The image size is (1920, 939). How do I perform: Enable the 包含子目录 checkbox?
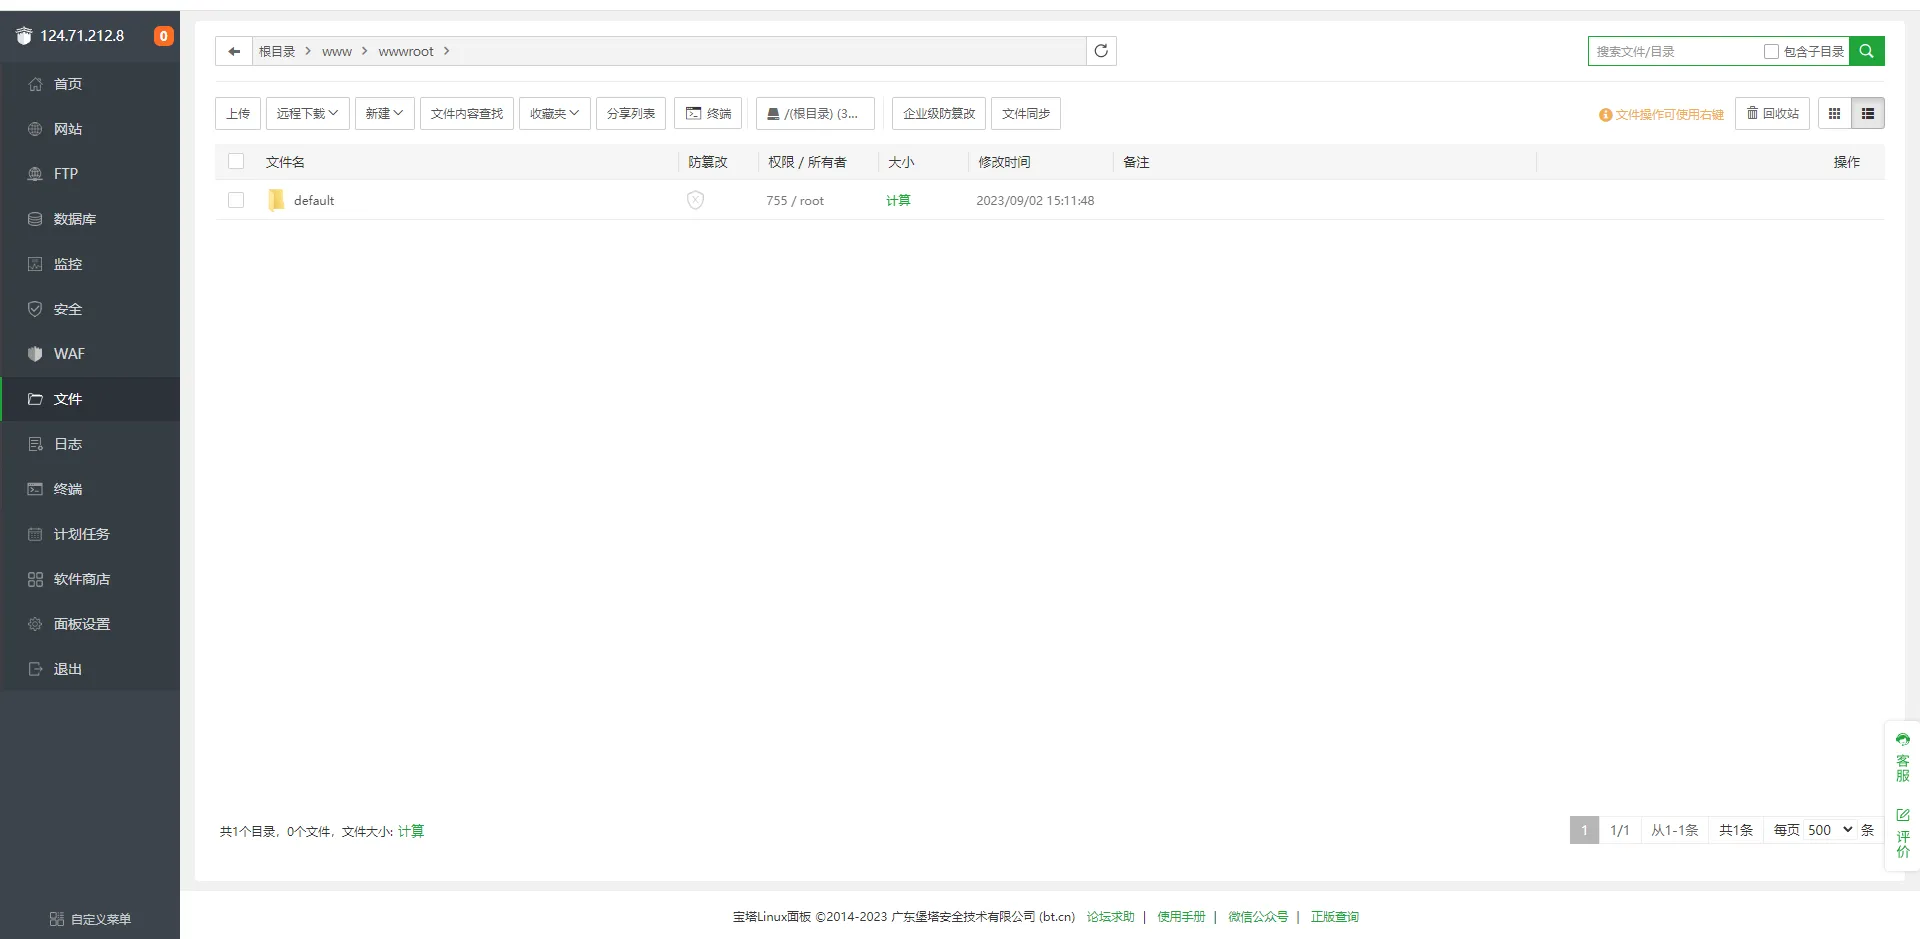(x=1771, y=51)
